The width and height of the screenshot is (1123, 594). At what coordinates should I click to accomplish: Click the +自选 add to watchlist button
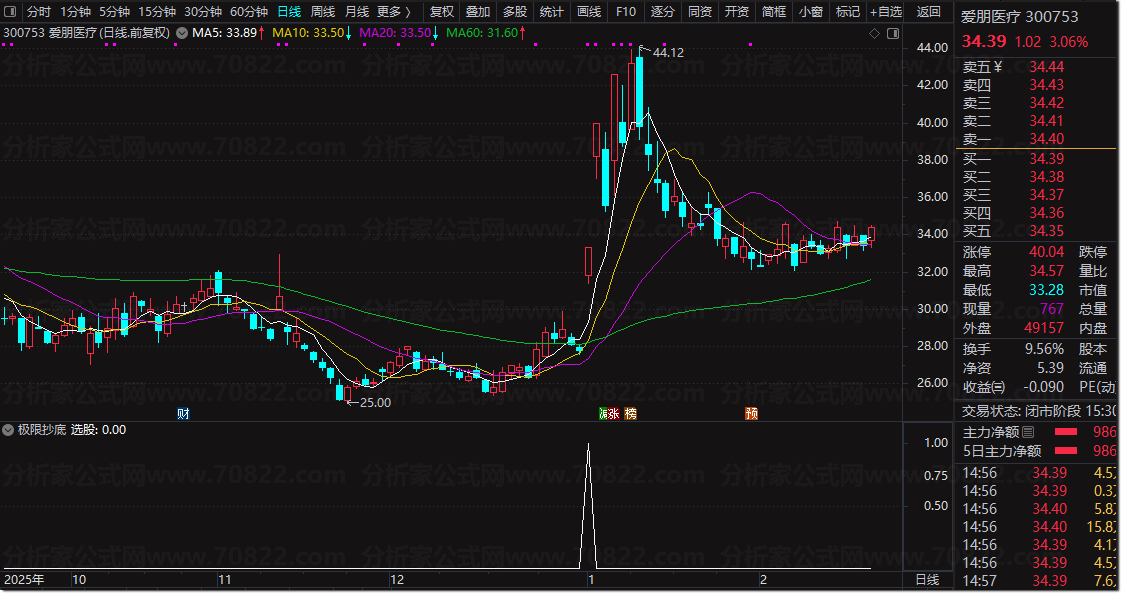click(885, 12)
